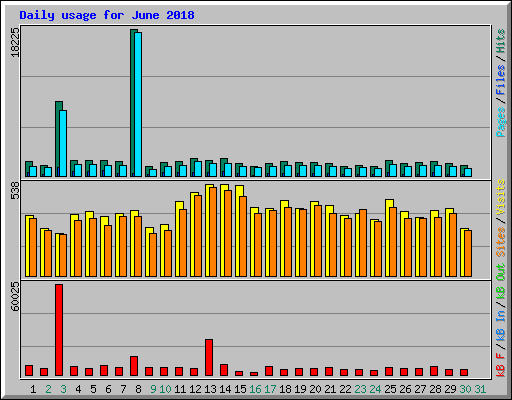The height and width of the screenshot is (400, 512).
Task: Click the red kB bar for day 8
Action: (134, 366)
